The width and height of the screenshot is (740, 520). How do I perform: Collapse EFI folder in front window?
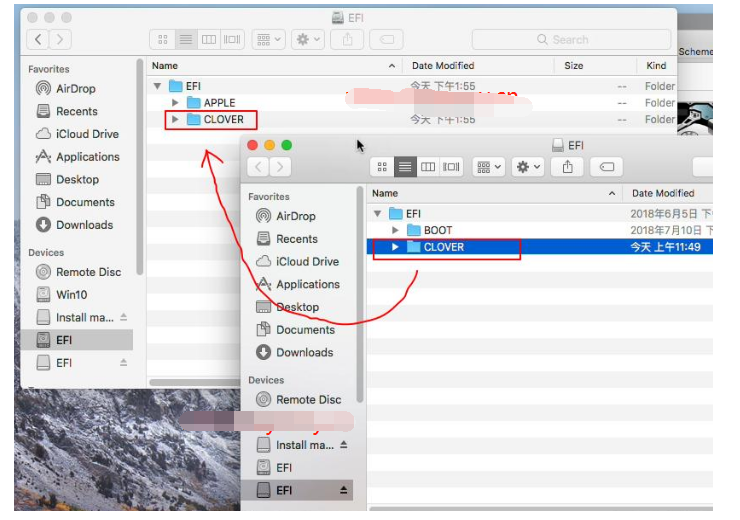click(378, 214)
